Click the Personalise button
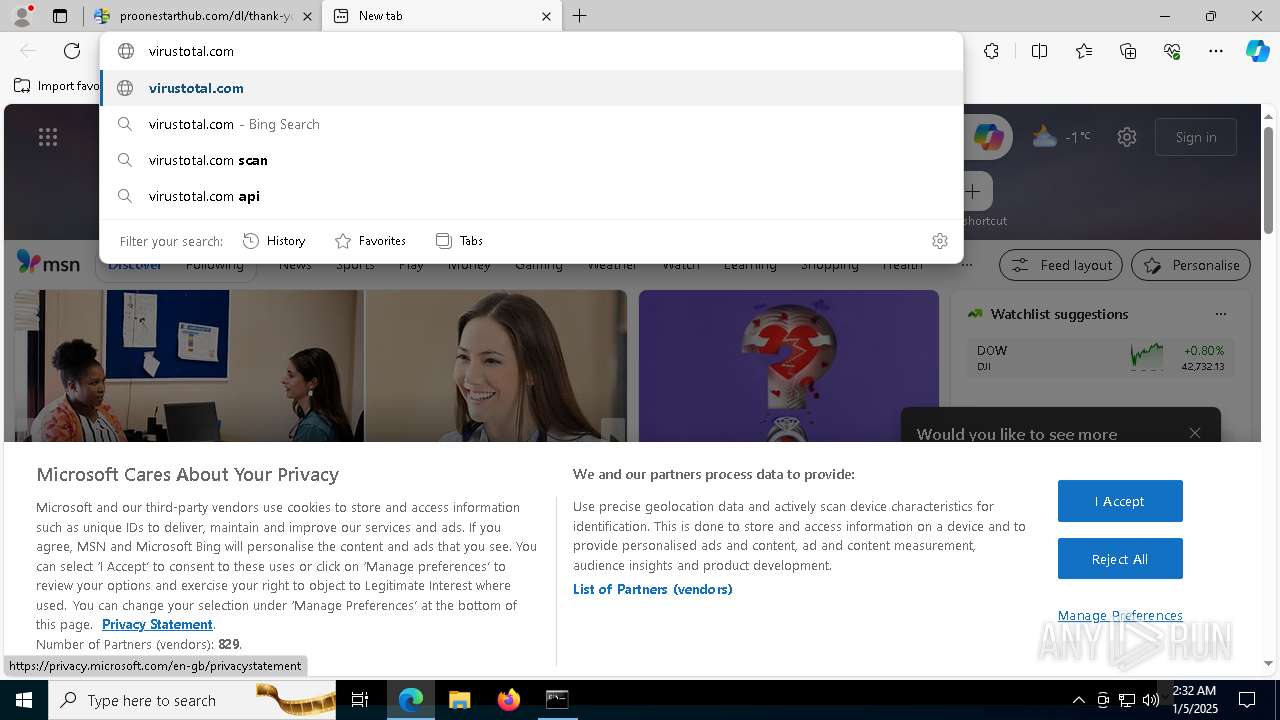Screen dimensions: 1280x720 coord(1191,265)
